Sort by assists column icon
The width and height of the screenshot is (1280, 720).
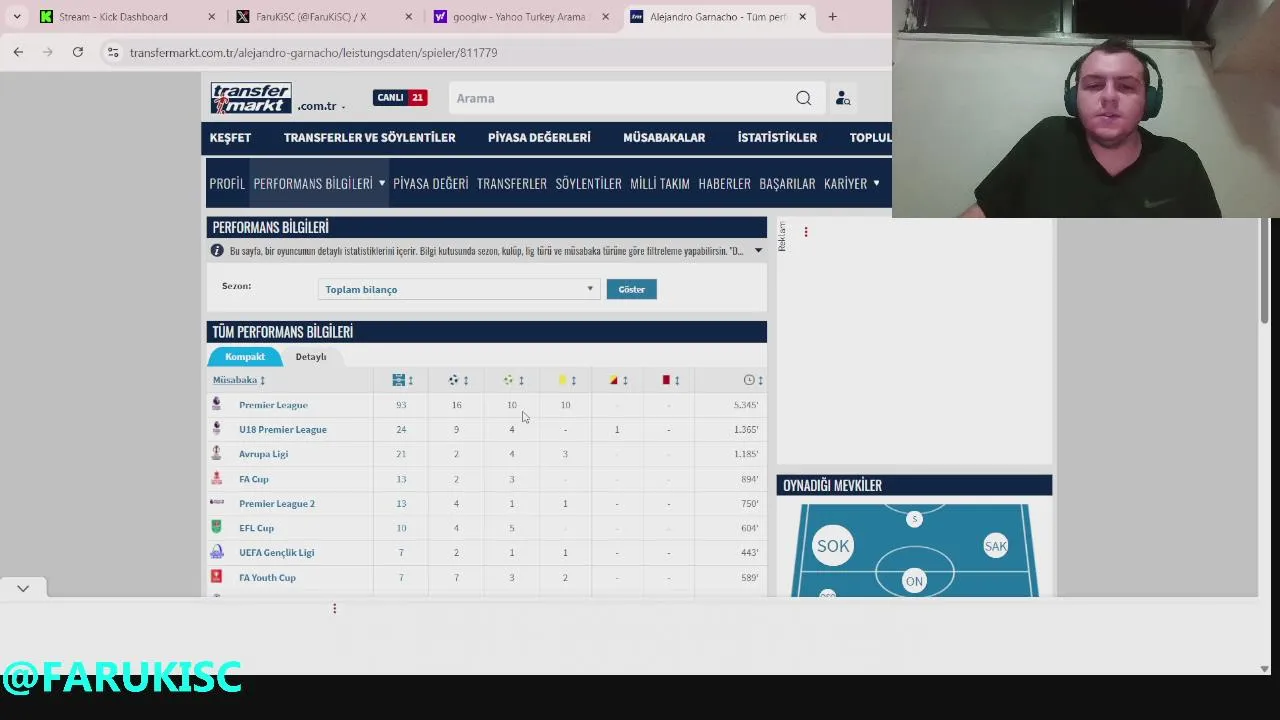coord(509,380)
